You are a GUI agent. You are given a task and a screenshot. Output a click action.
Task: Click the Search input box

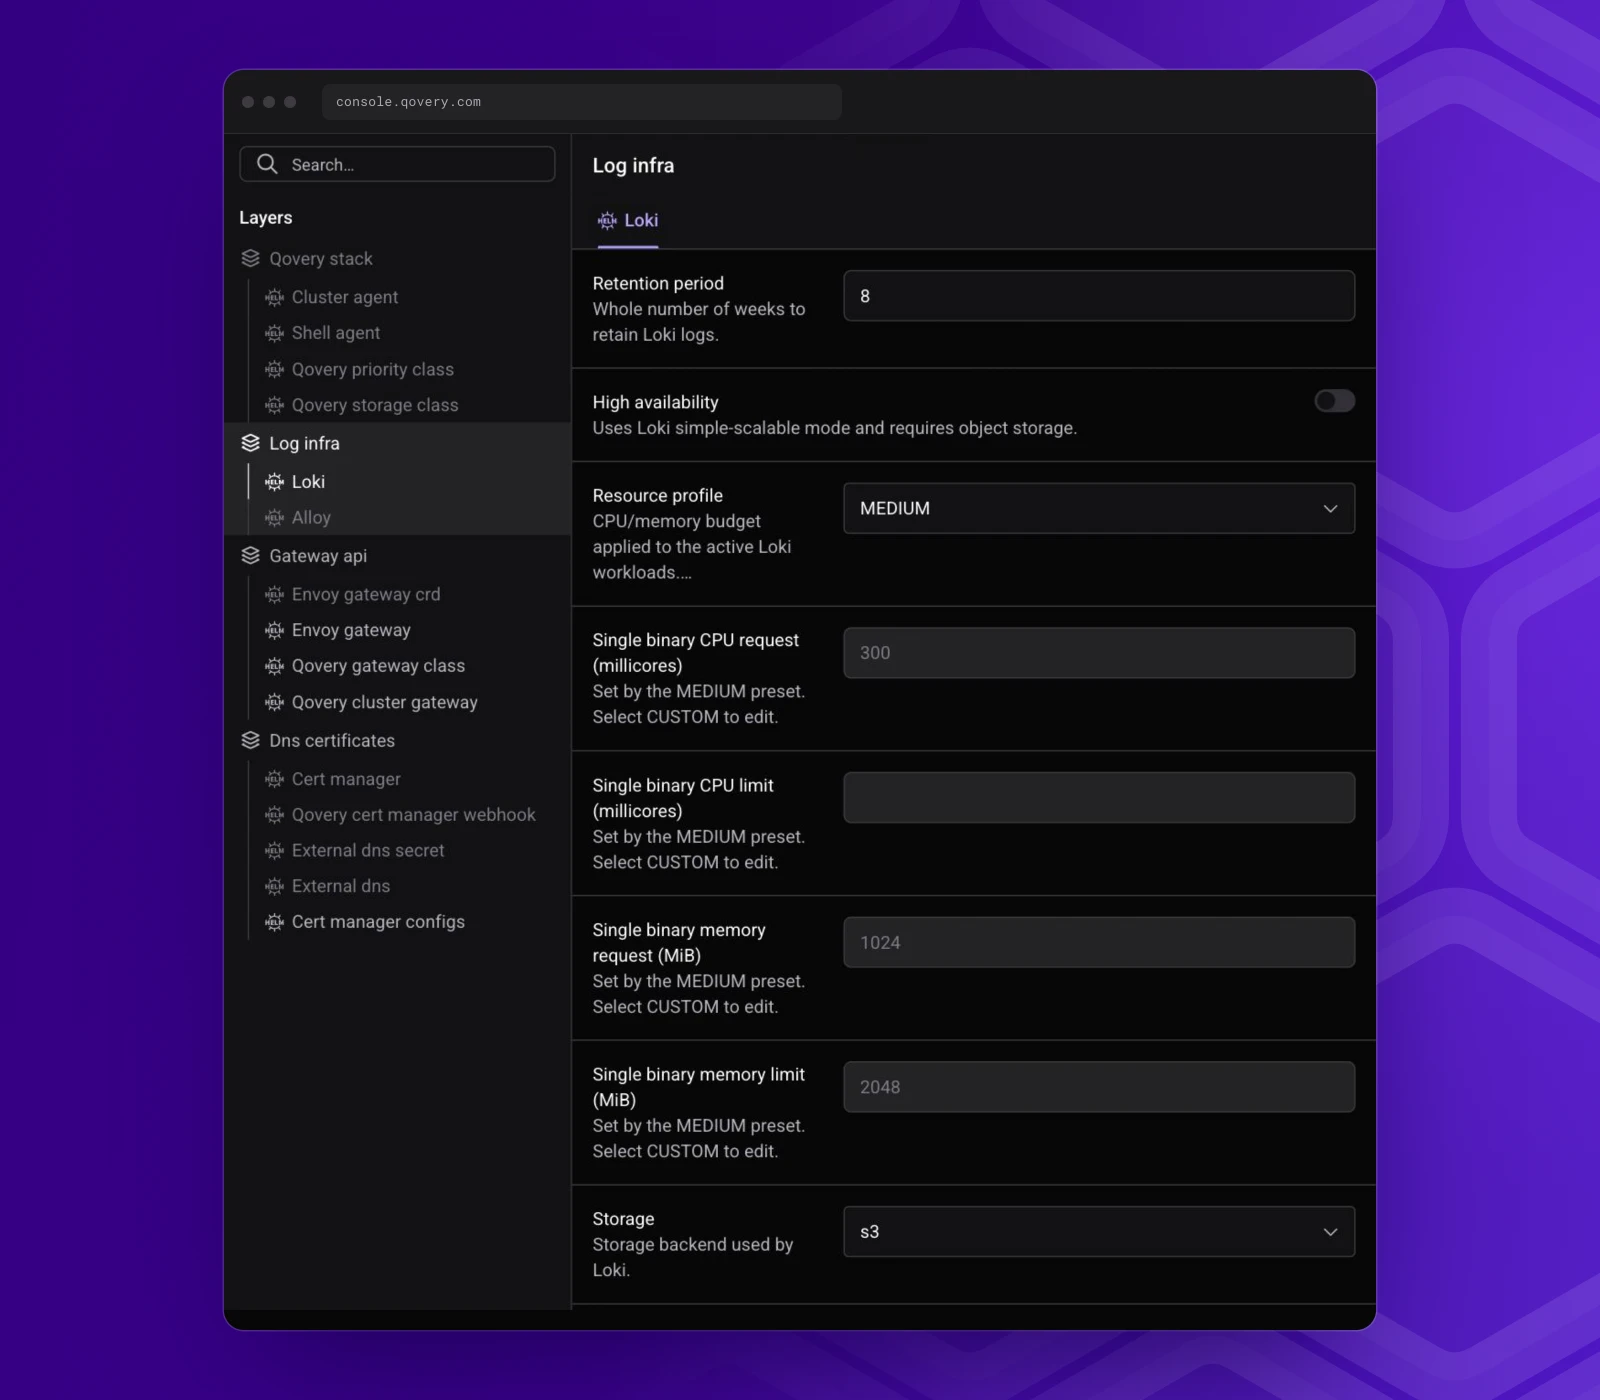[397, 164]
